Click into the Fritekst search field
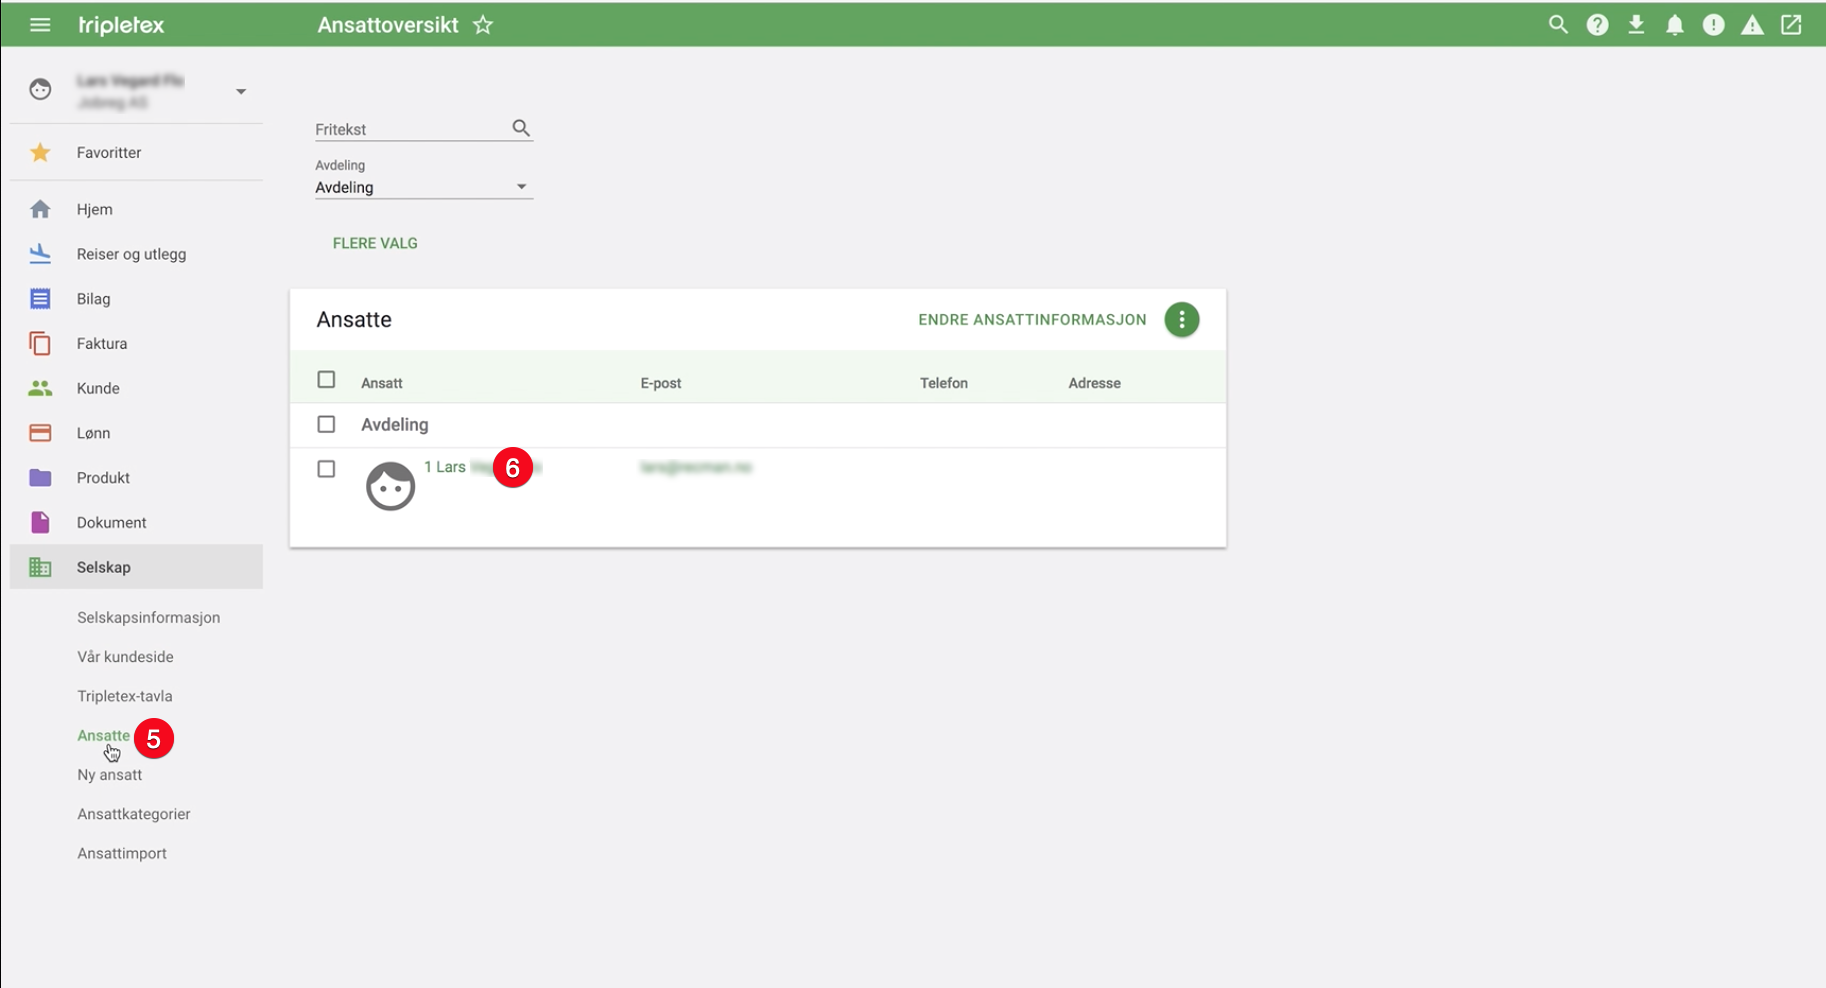Viewport: 1826px width, 988px height. [x=410, y=129]
